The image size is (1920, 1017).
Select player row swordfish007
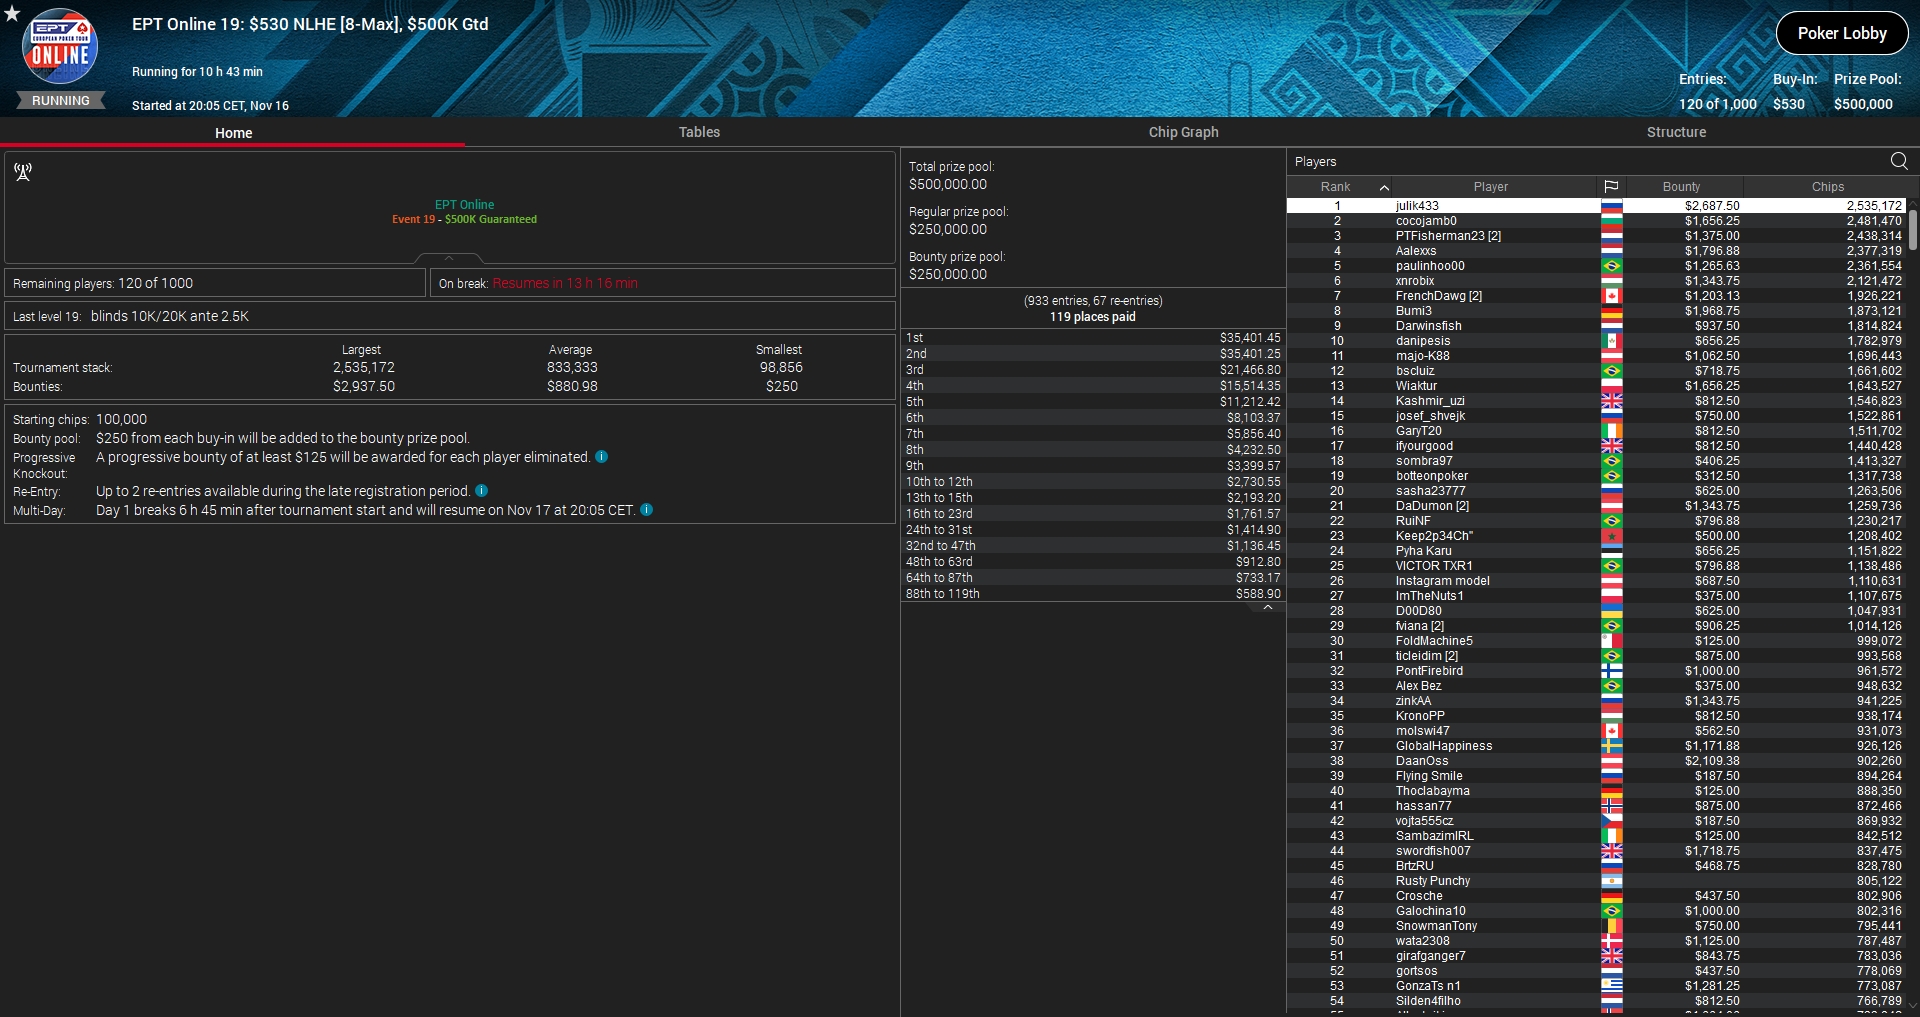pyautogui.click(x=1596, y=851)
